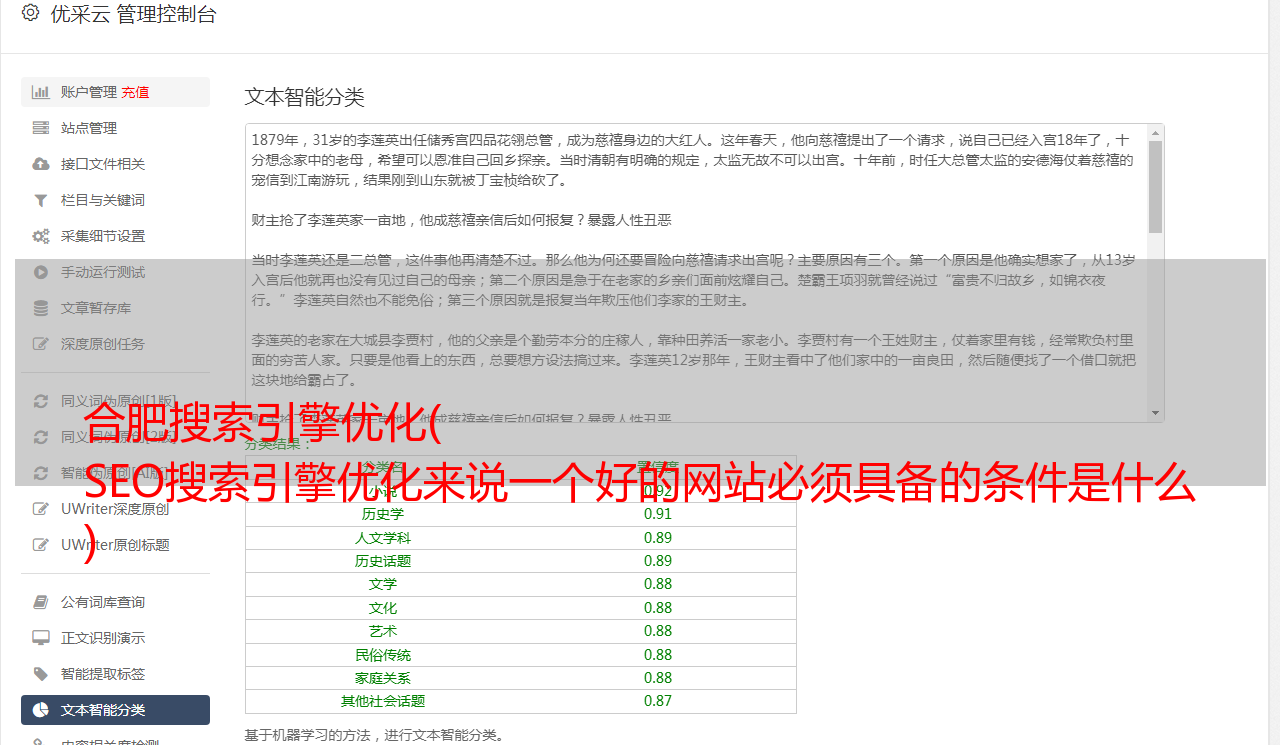Click the red 充值 recharge link
Viewport: 1280px width, 745px height.
click(x=136, y=92)
